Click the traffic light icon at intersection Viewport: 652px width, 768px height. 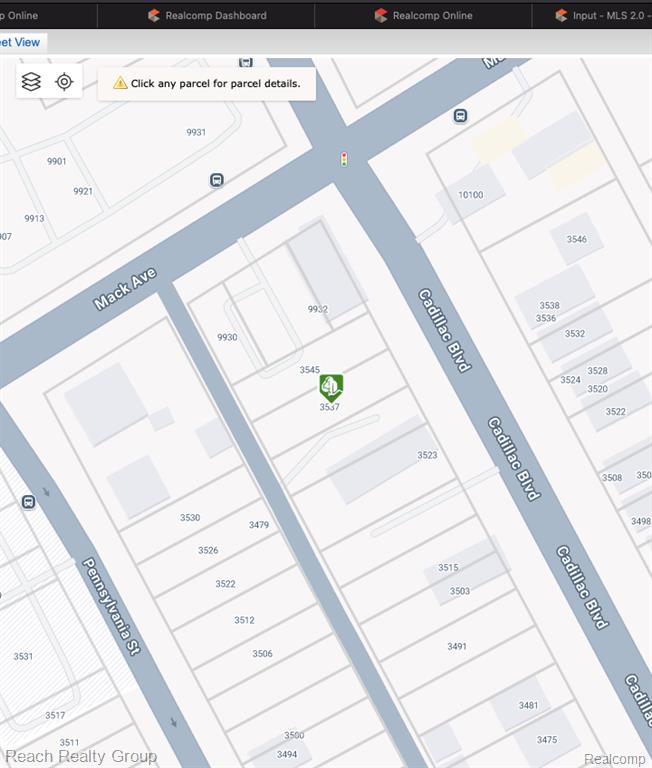click(x=344, y=159)
